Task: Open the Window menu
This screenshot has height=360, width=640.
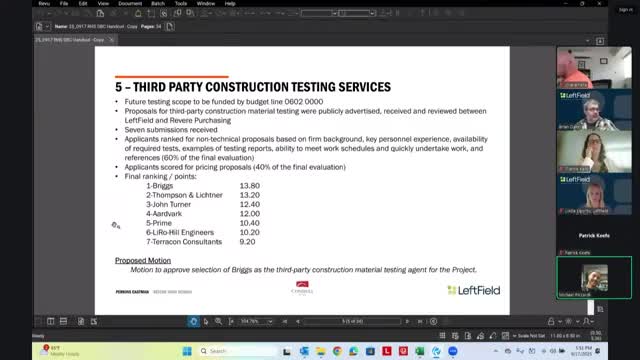Action: [206, 4]
